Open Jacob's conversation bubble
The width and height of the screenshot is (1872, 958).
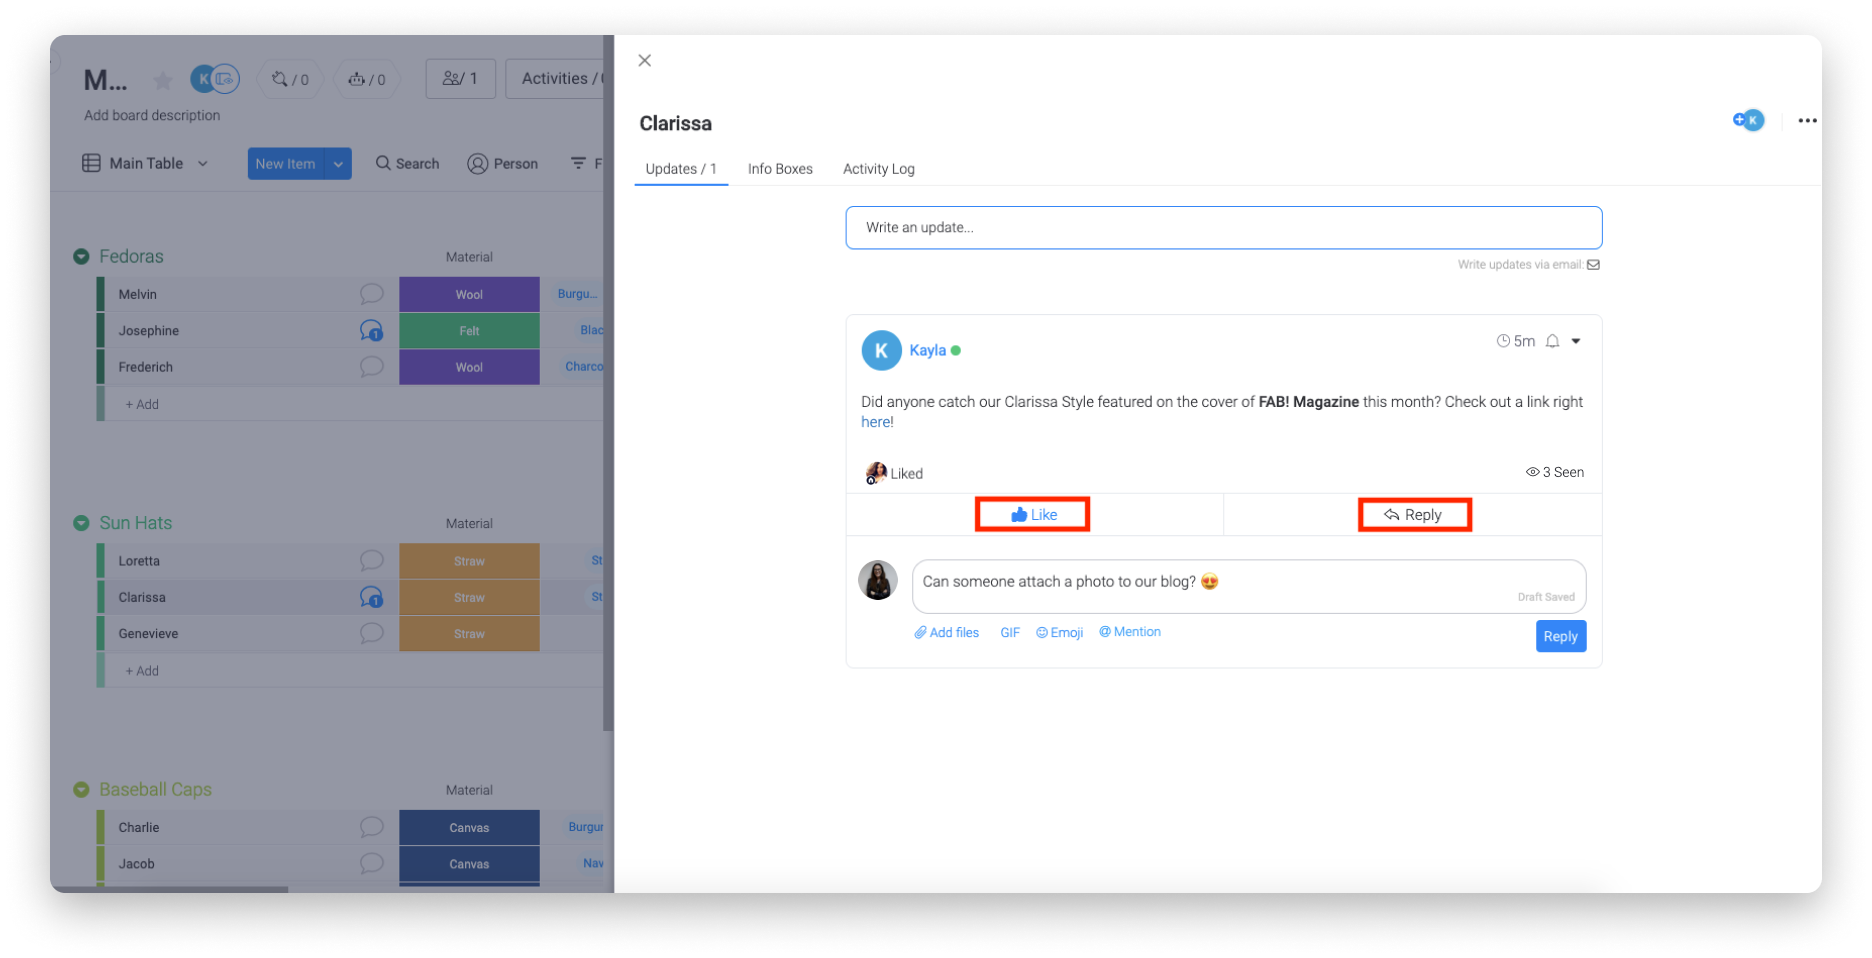point(372,864)
